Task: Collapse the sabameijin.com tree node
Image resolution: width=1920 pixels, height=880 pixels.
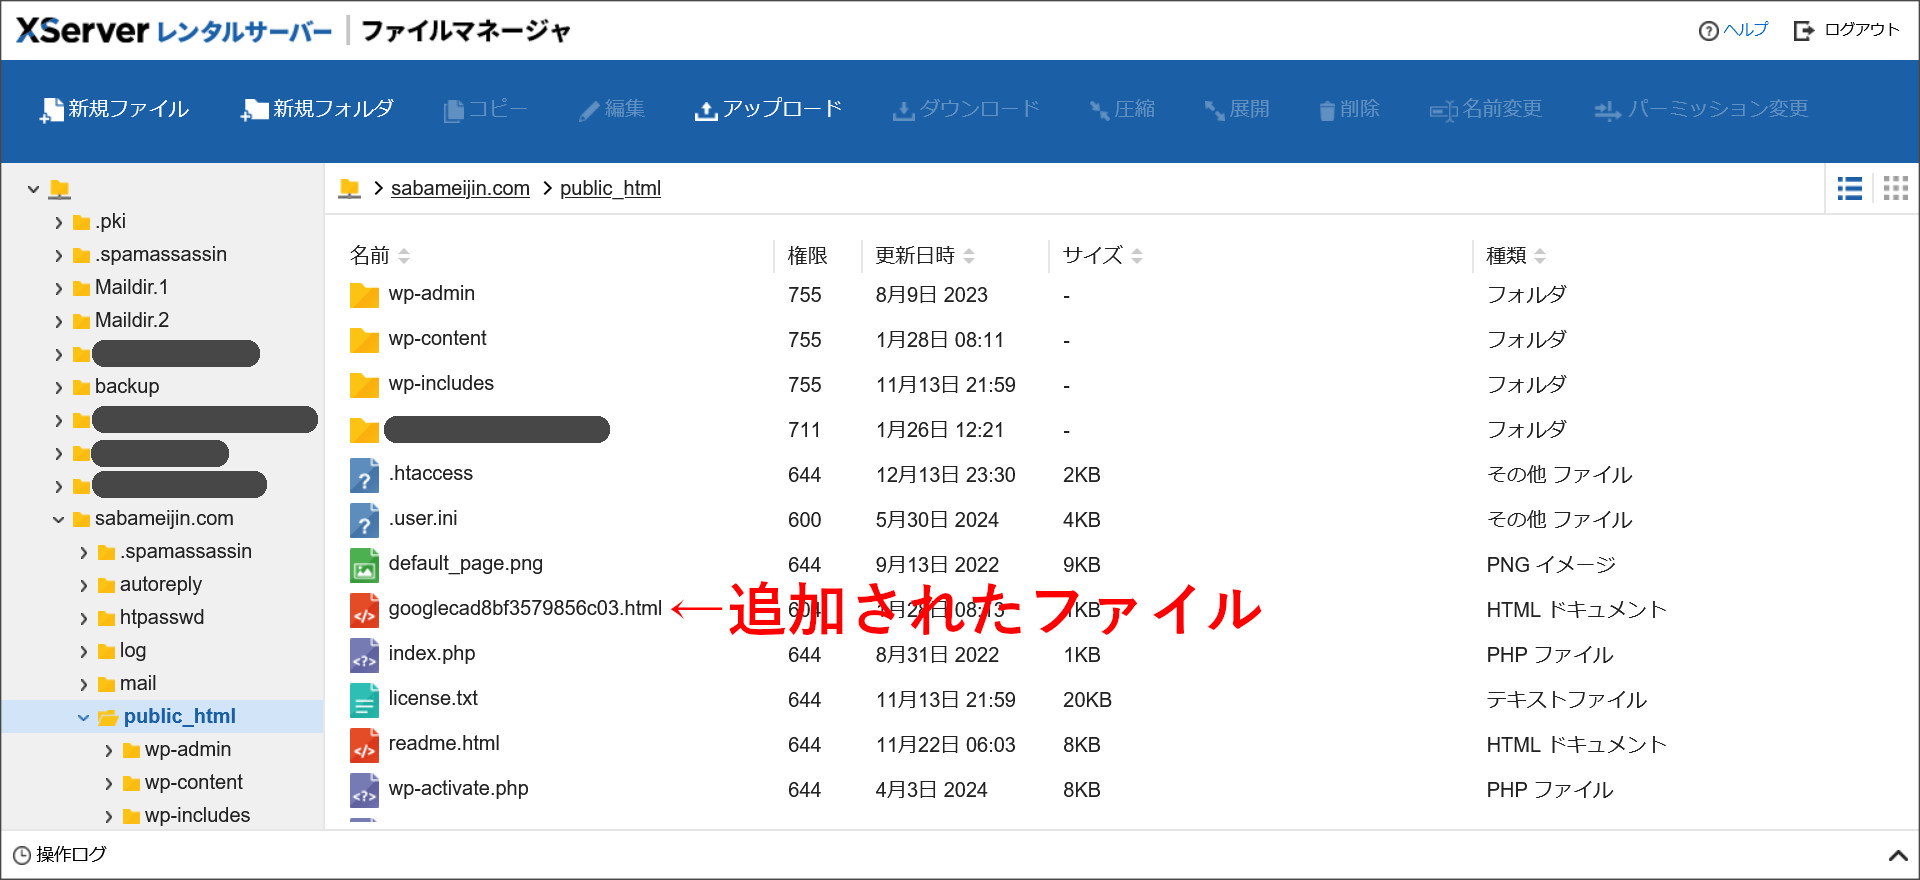Action: (58, 519)
